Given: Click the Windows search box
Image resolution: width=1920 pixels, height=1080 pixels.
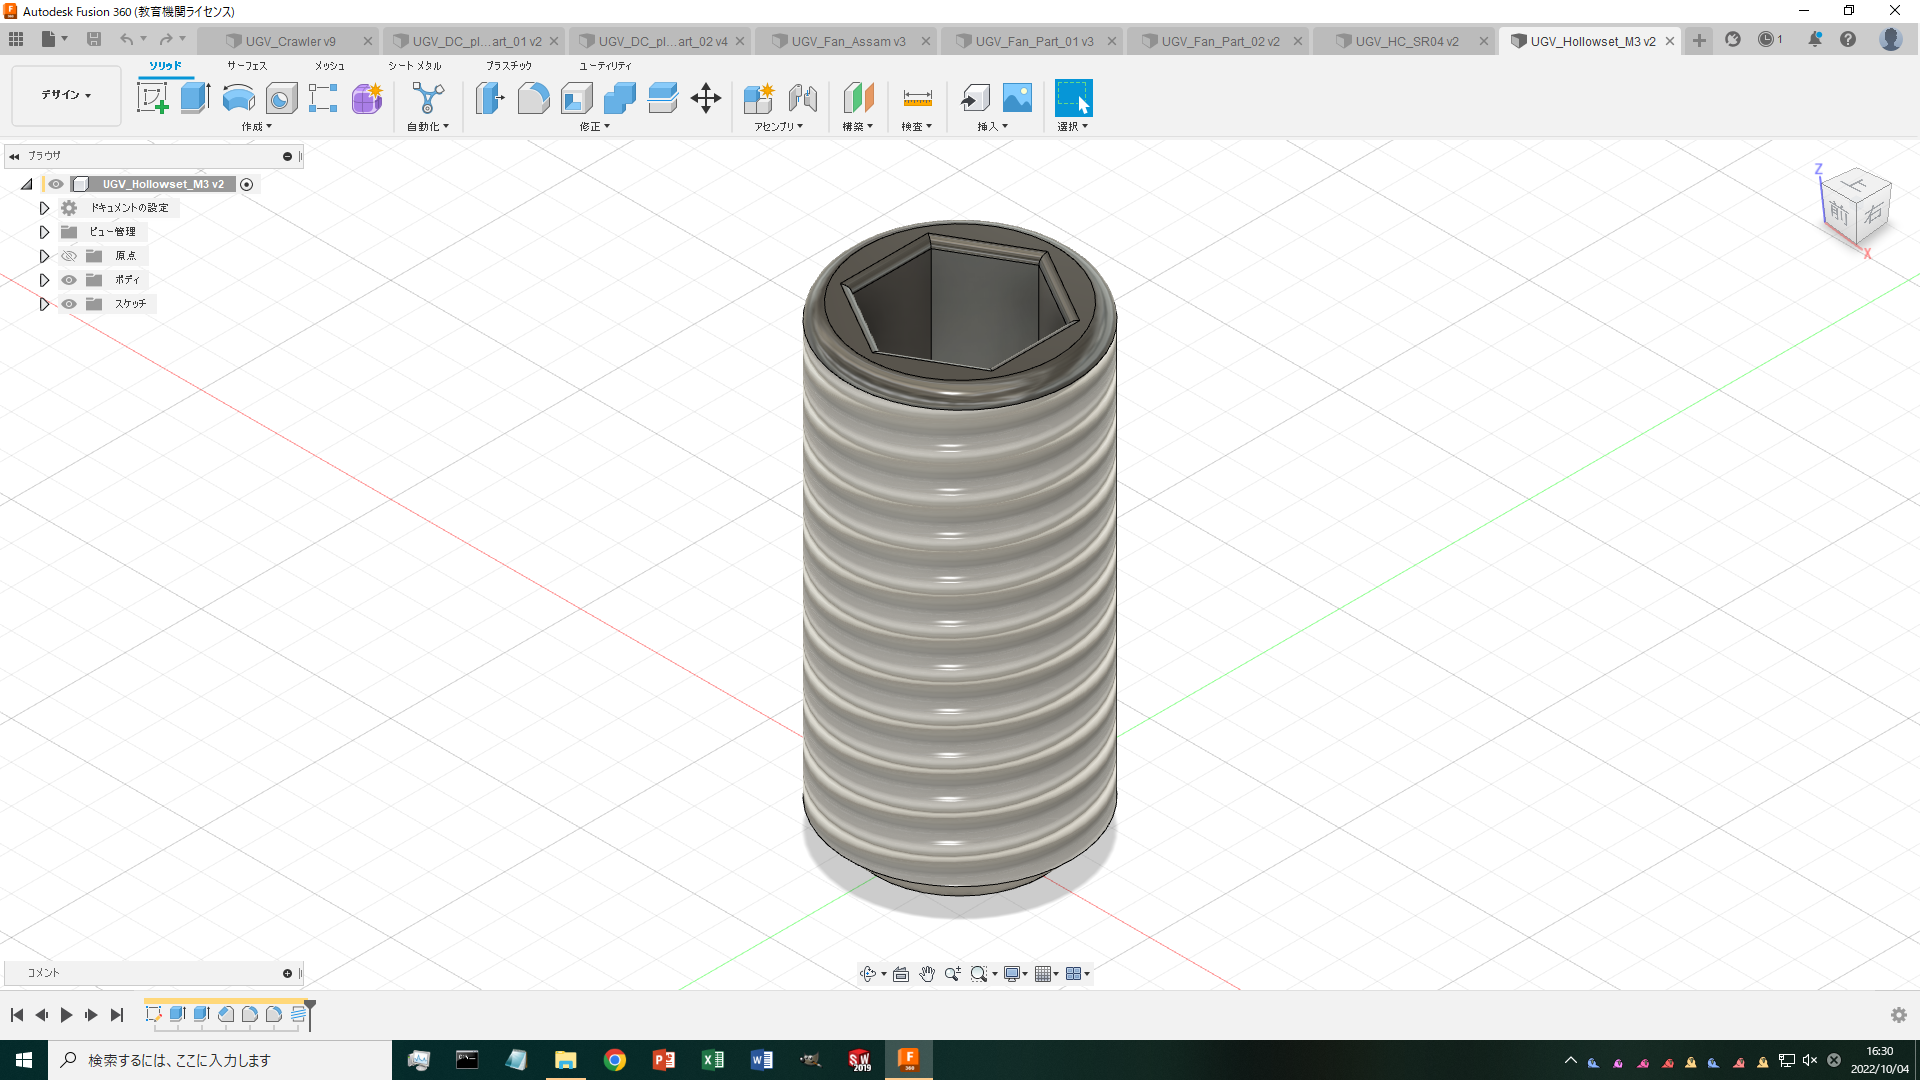Looking at the screenshot, I should click(x=220, y=1060).
